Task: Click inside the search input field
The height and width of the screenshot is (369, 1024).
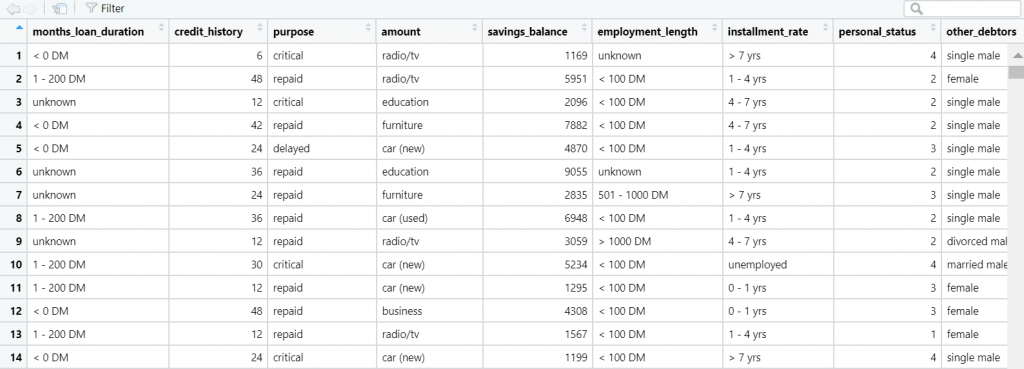Action: 963,8
